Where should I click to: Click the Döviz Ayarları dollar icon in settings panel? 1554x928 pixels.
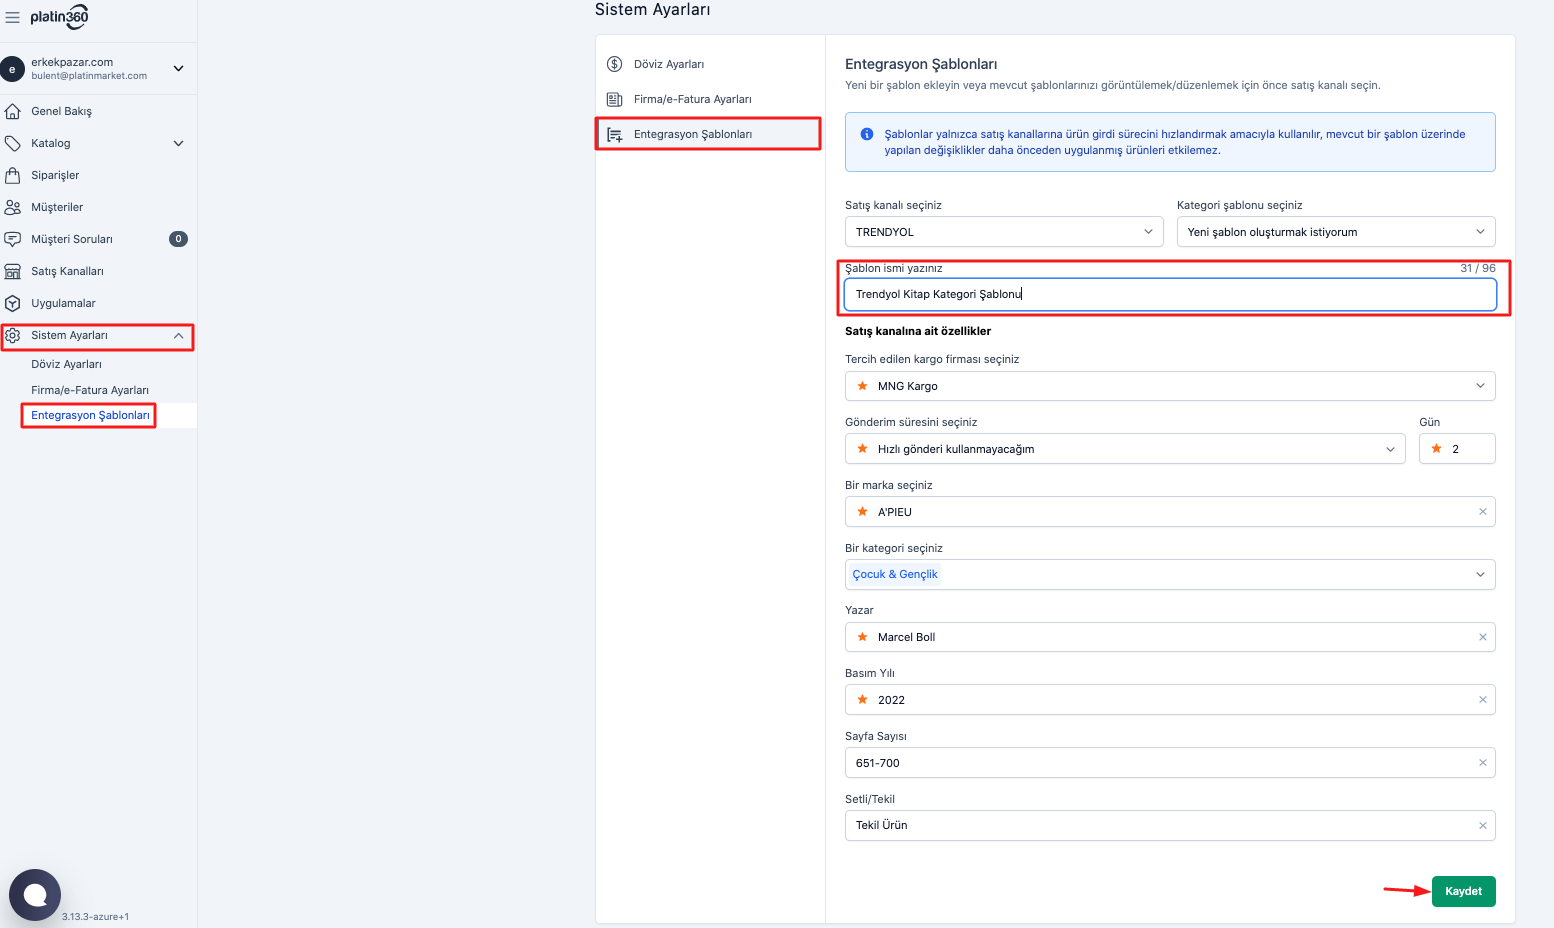(x=615, y=64)
